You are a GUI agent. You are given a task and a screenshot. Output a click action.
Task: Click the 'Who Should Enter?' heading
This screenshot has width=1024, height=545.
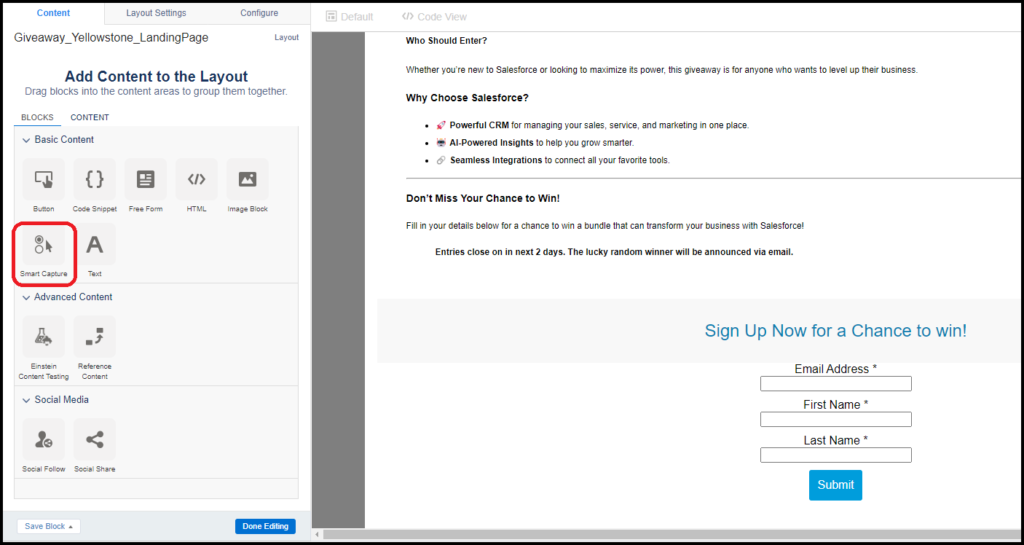446,40
